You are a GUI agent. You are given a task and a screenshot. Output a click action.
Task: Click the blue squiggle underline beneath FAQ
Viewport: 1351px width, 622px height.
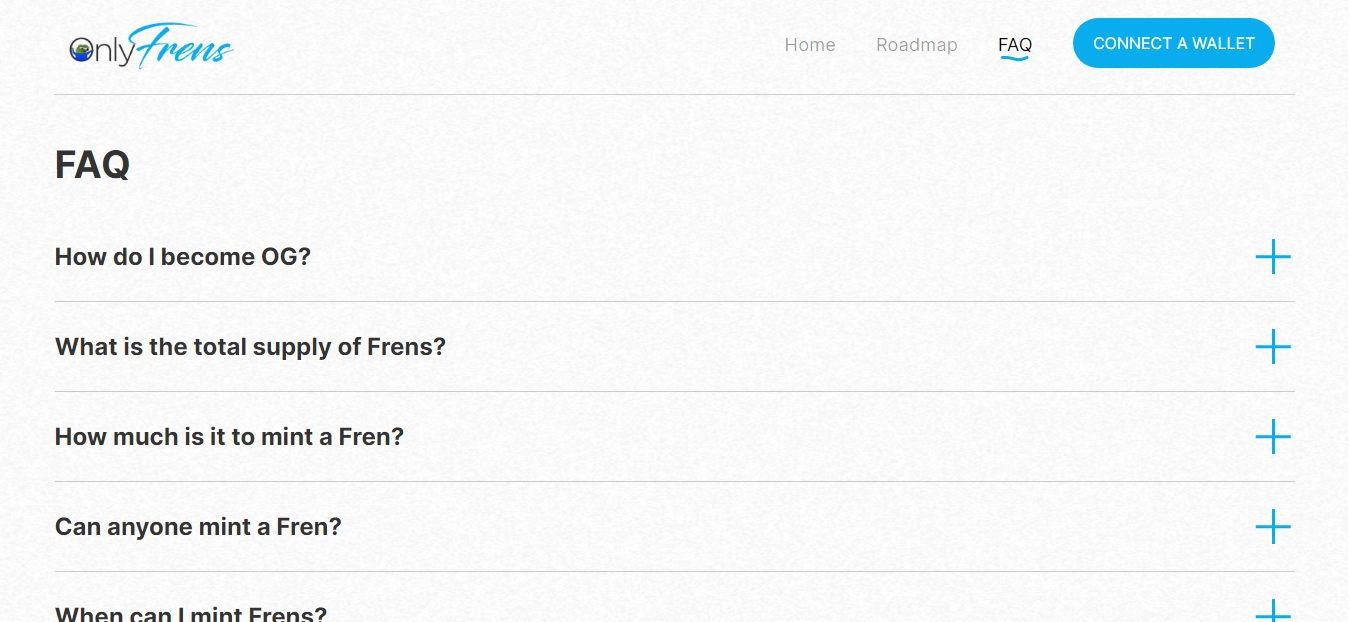click(1015, 58)
